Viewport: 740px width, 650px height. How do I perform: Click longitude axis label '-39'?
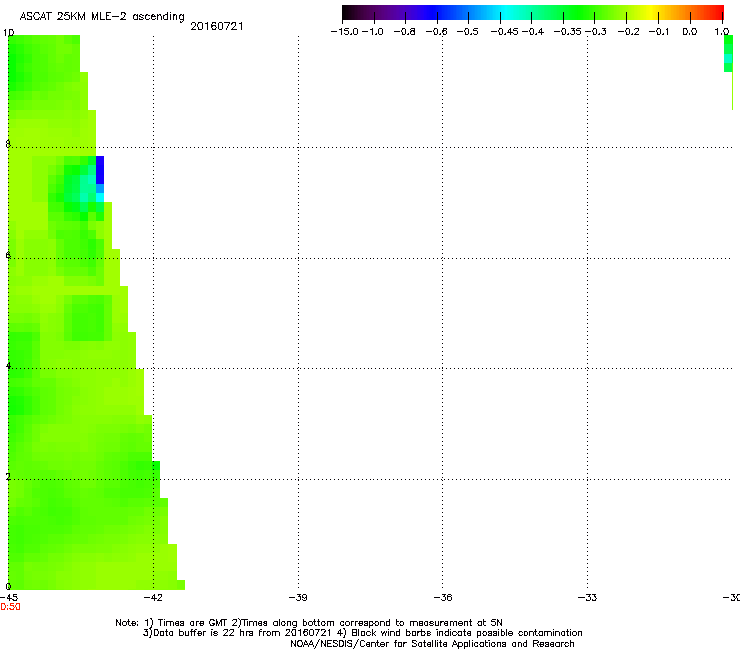coord(298,598)
